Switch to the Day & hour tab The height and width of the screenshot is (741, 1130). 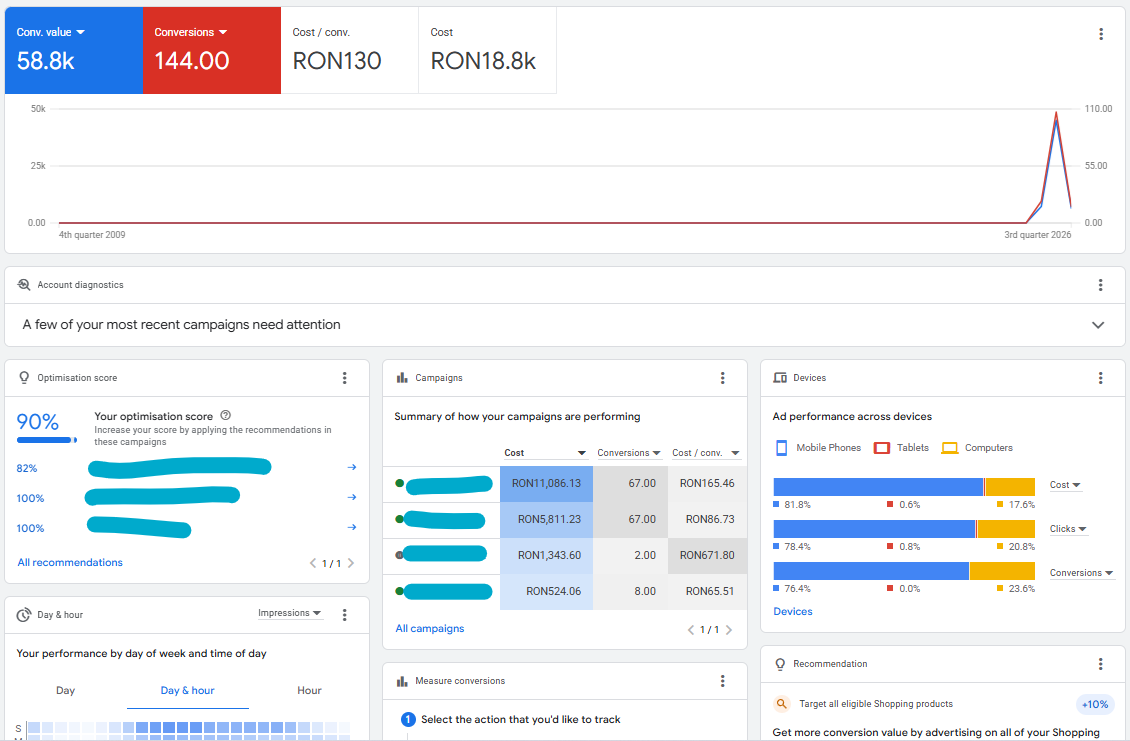coord(187,691)
